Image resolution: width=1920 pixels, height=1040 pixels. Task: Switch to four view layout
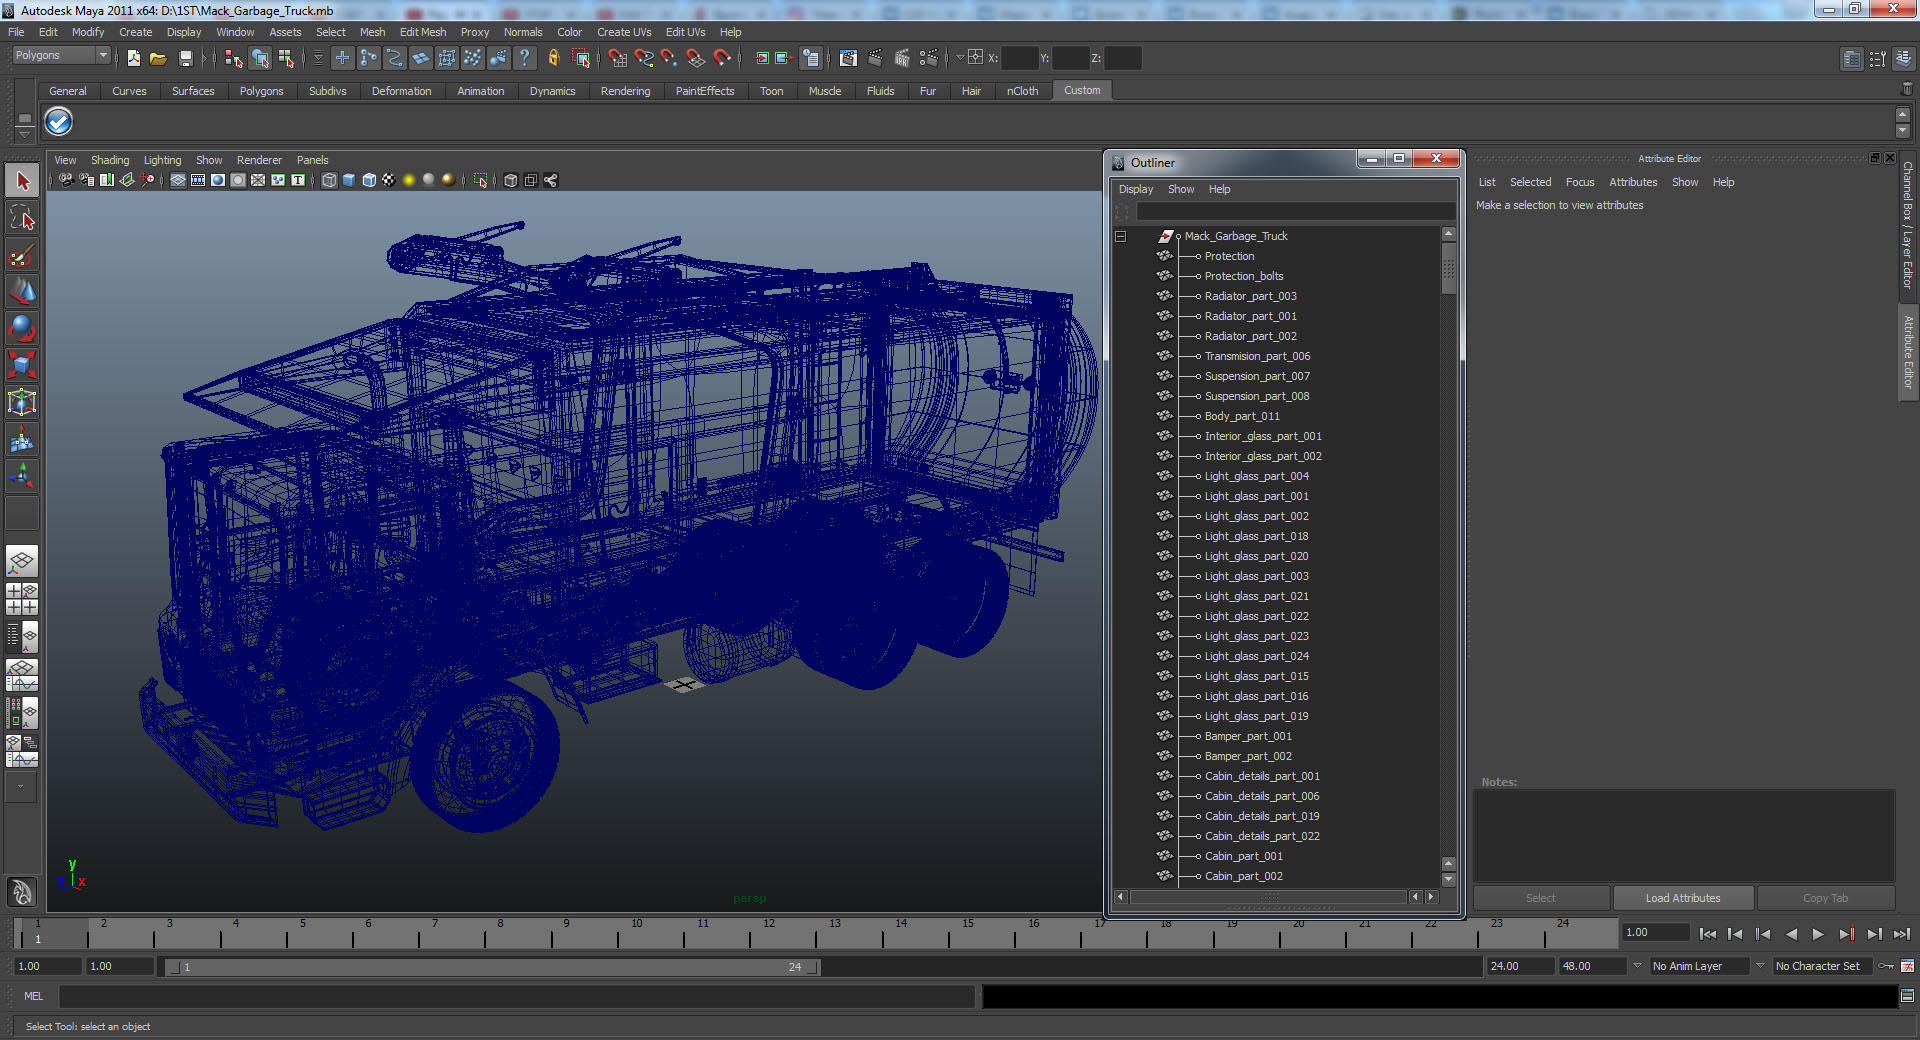click(x=22, y=598)
